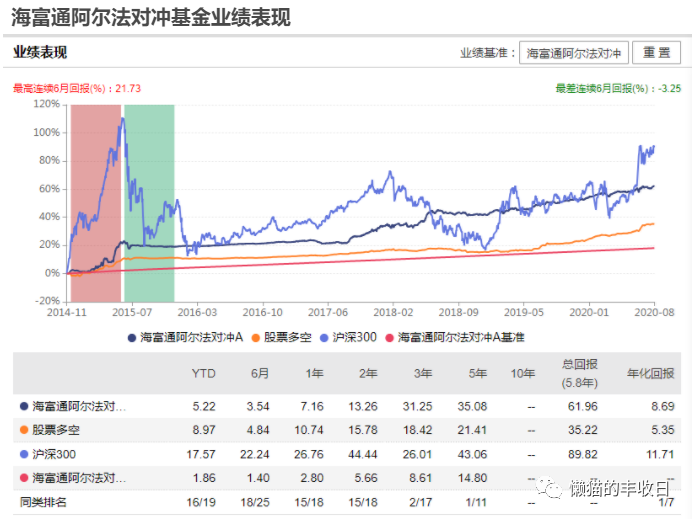Click the 2019-05 x-axis date label
This screenshot has width=693, height=519.
[x=524, y=313]
